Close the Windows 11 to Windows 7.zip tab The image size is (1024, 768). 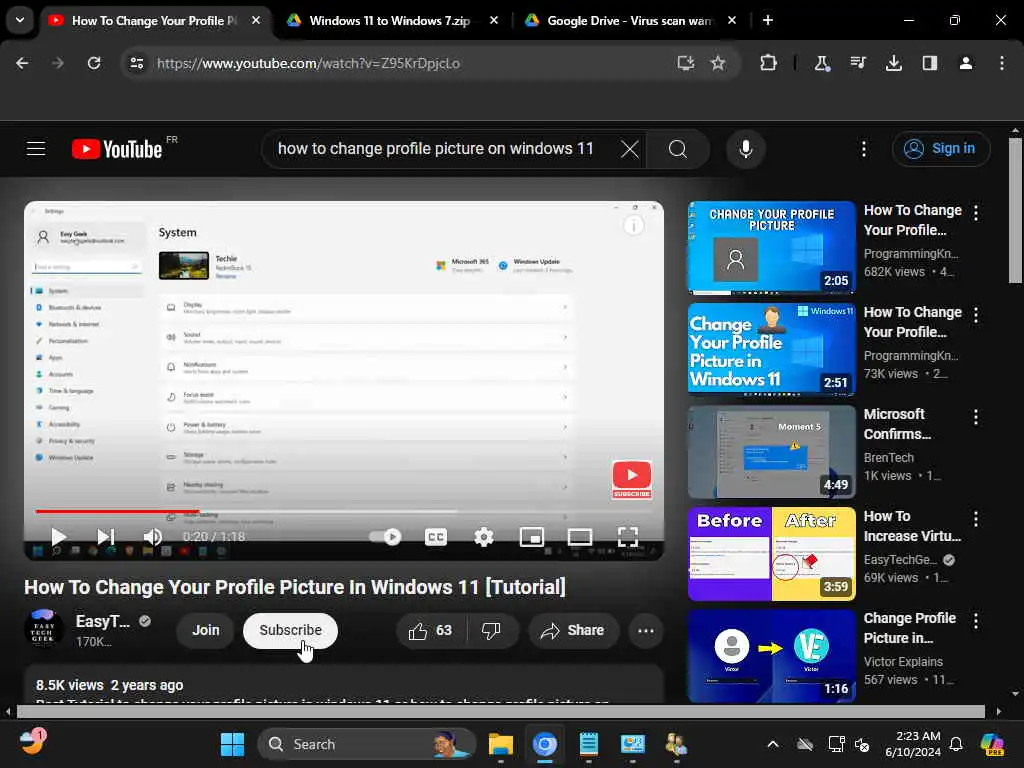(x=494, y=20)
